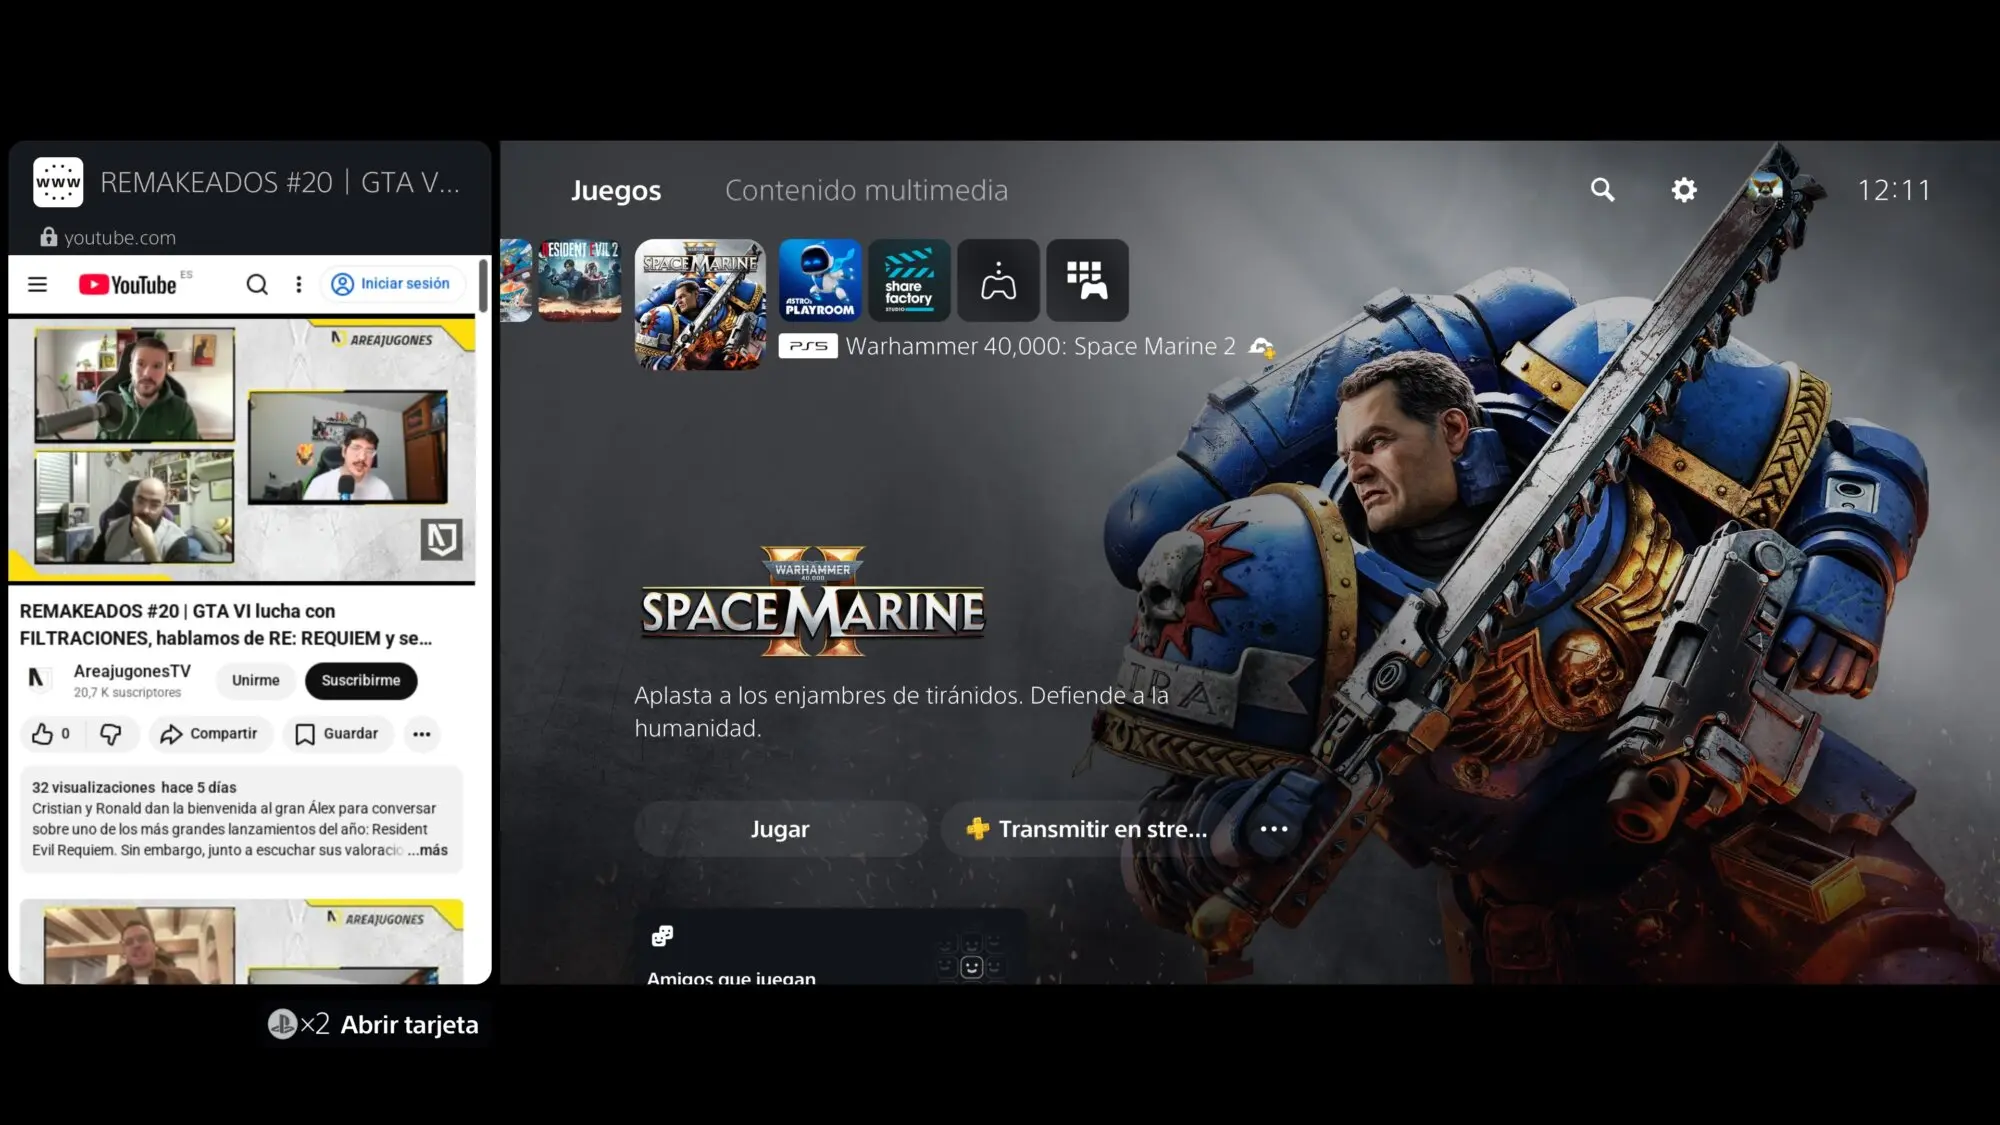Click the browser card vertical scrollbar
Viewport: 2000px width, 1125px height.
click(x=483, y=286)
